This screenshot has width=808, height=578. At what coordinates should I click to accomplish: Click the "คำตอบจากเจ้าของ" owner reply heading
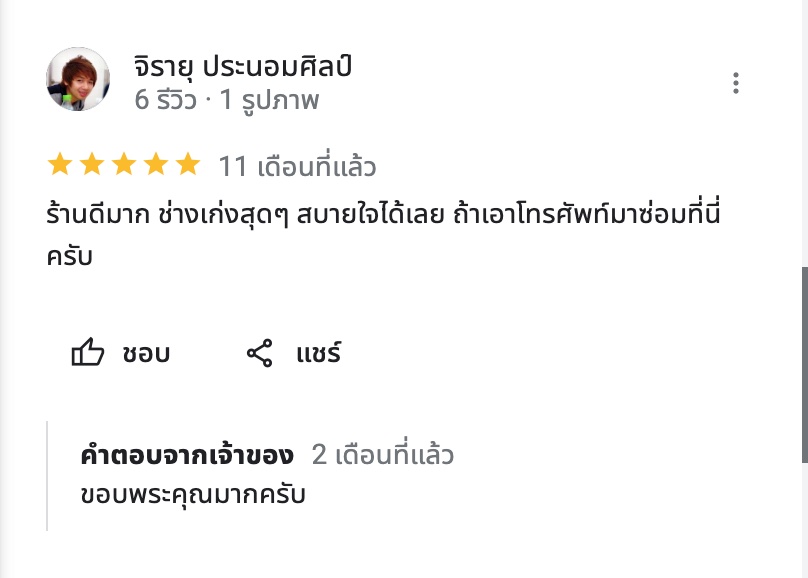pyautogui.click(x=187, y=456)
